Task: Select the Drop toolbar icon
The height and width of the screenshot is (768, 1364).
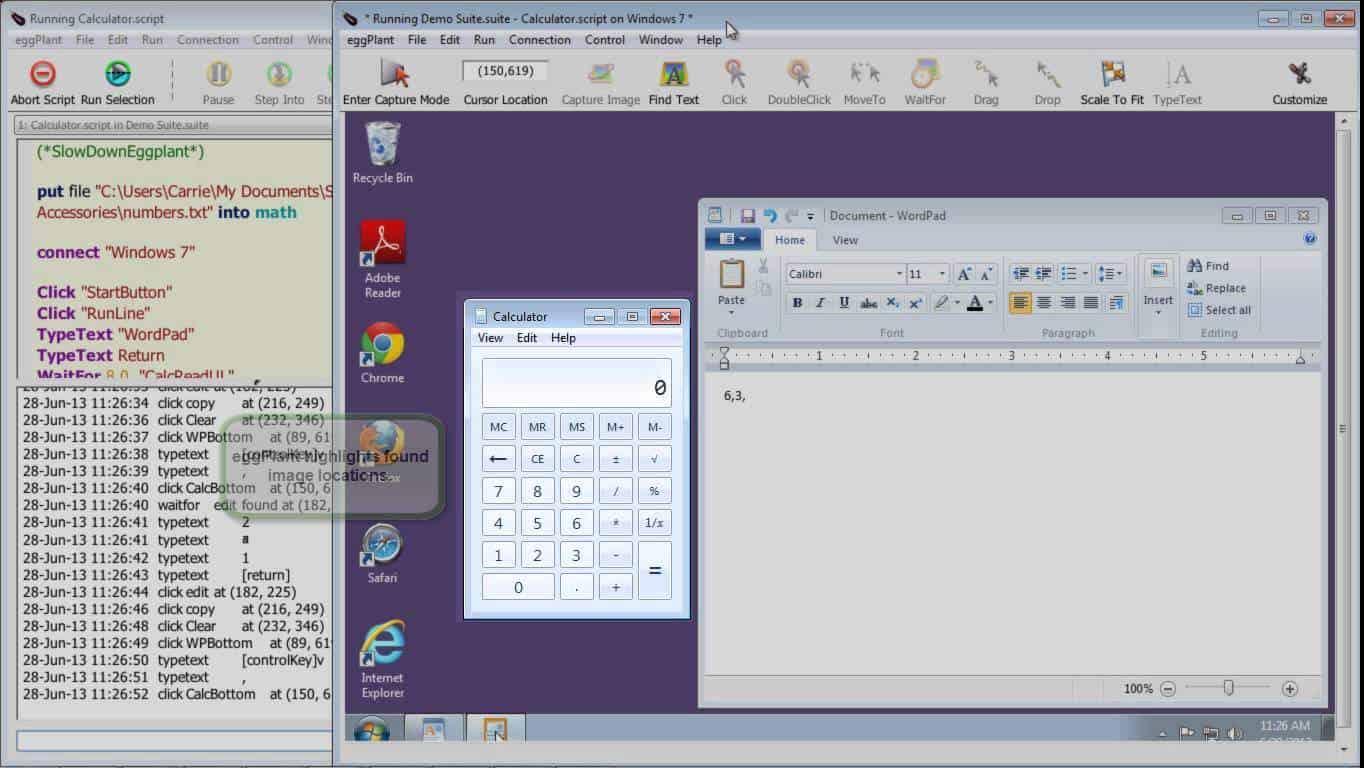Action: tap(1048, 74)
